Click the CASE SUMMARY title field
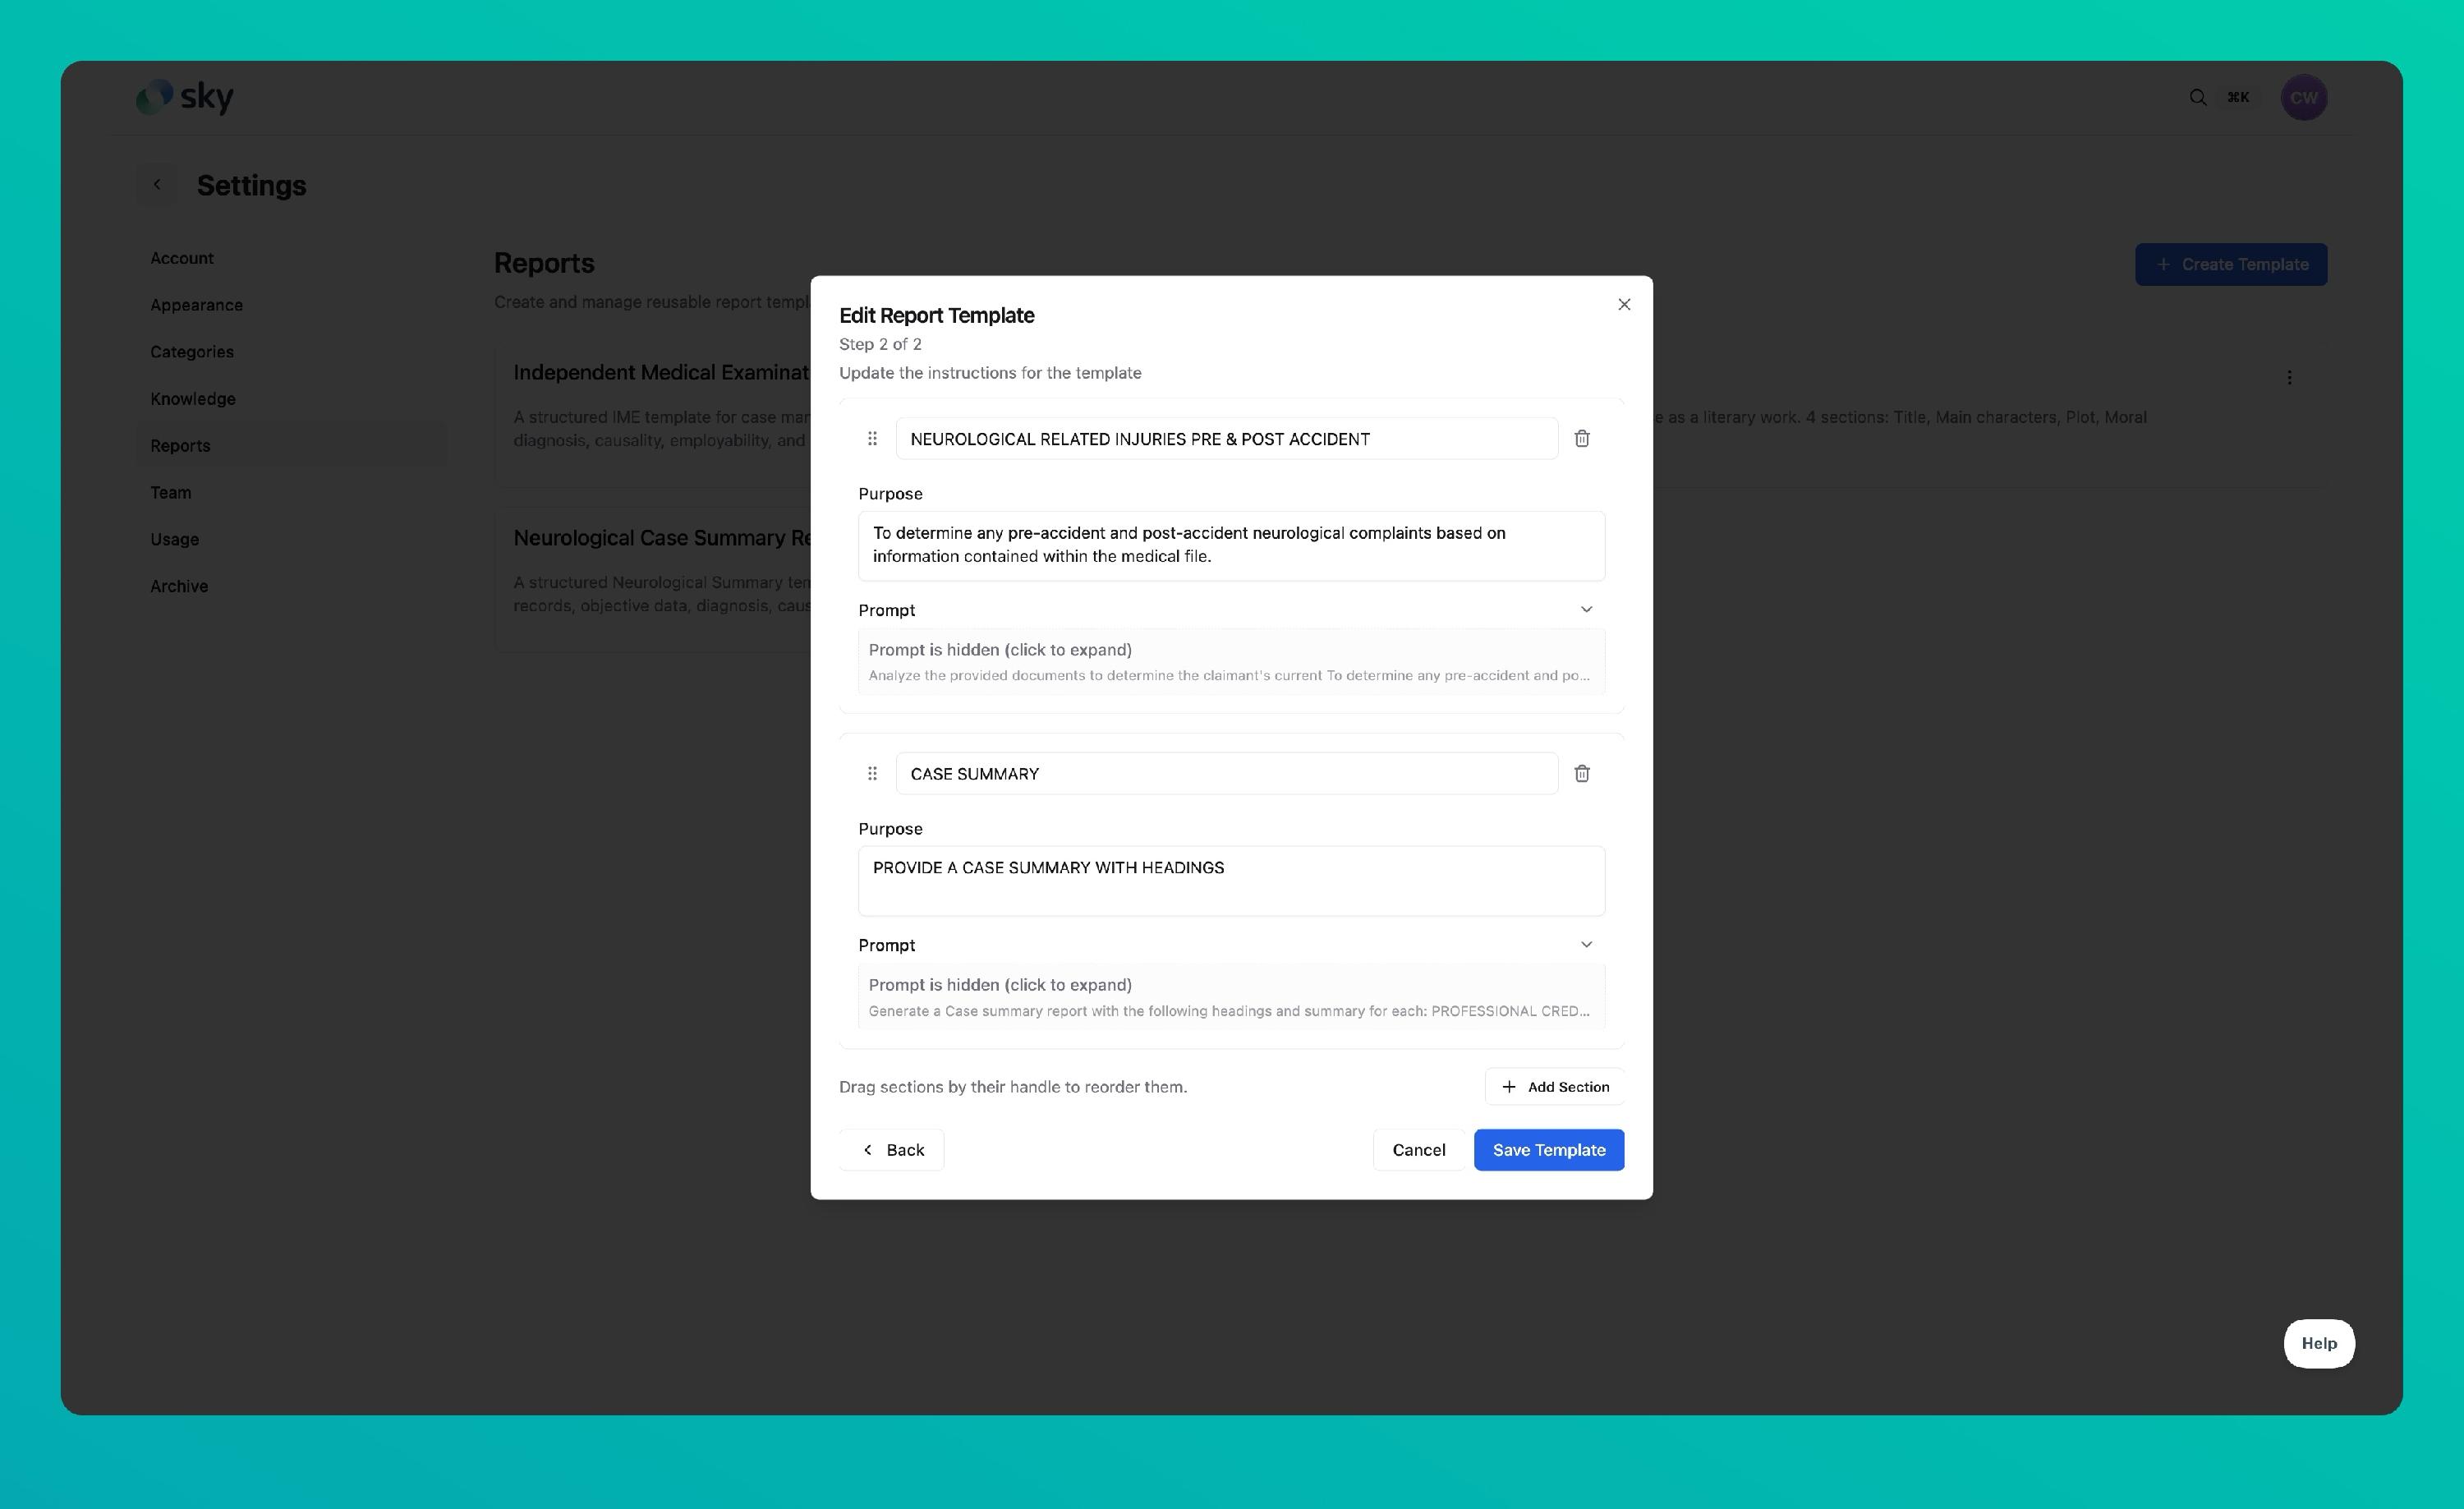This screenshot has height=1509, width=2464. tap(1226, 774)
